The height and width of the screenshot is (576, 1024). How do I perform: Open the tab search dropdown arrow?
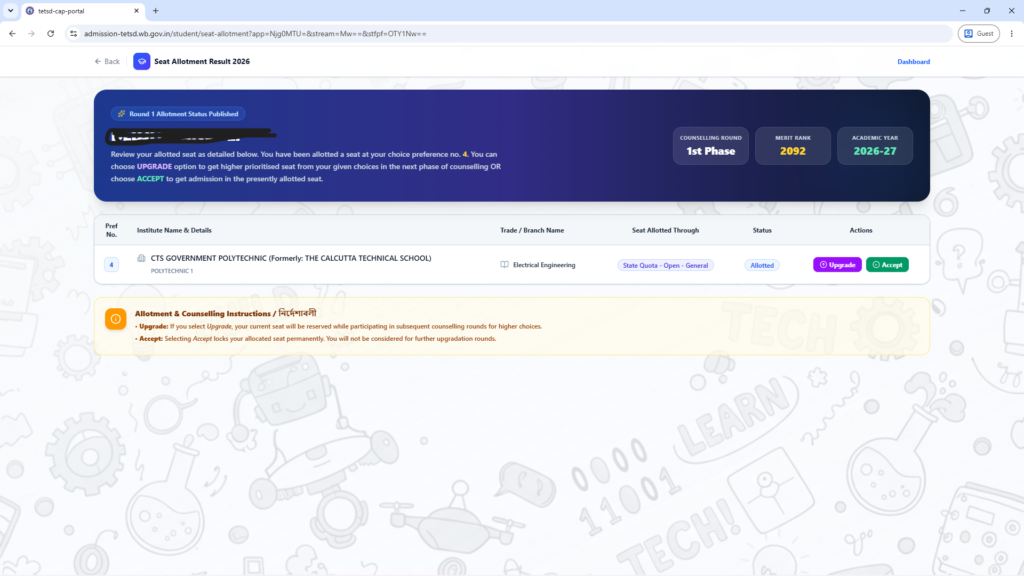[x=10, y=10]
